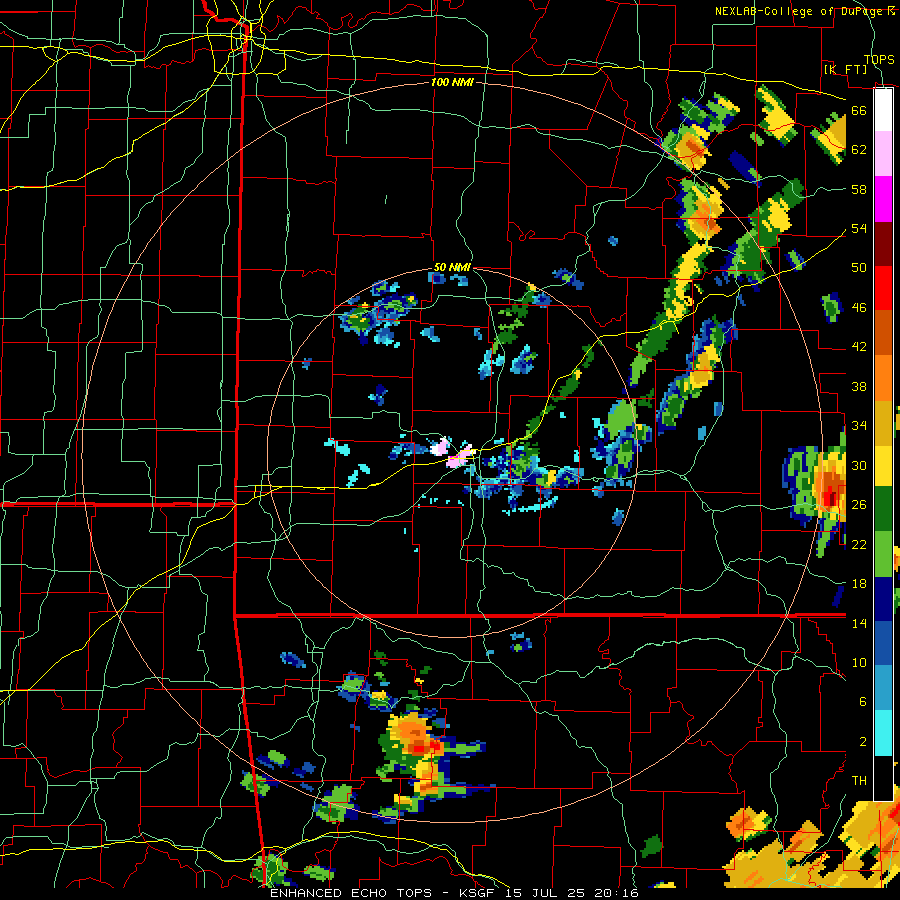The image size is (900, 900).
Task: Click the 50 NMI range ring label
Action: [452, 267]
